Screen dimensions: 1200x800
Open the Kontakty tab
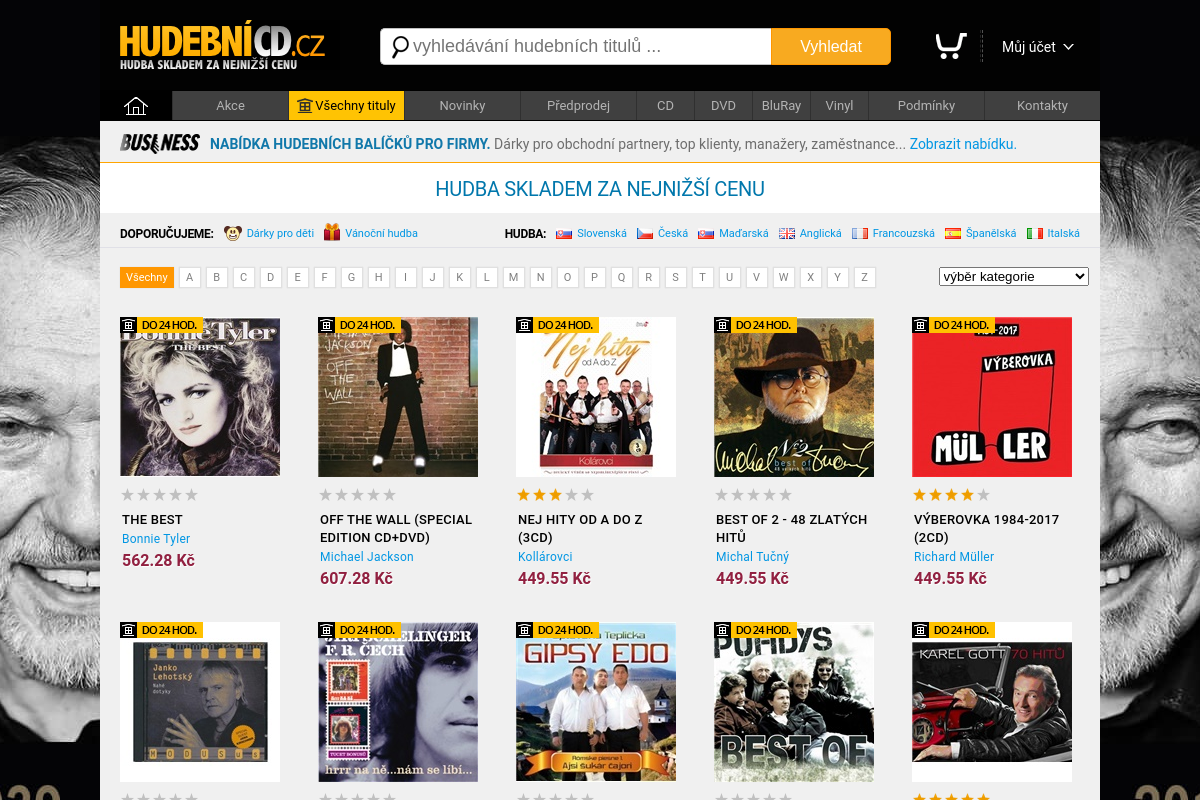coord(1042,106)
